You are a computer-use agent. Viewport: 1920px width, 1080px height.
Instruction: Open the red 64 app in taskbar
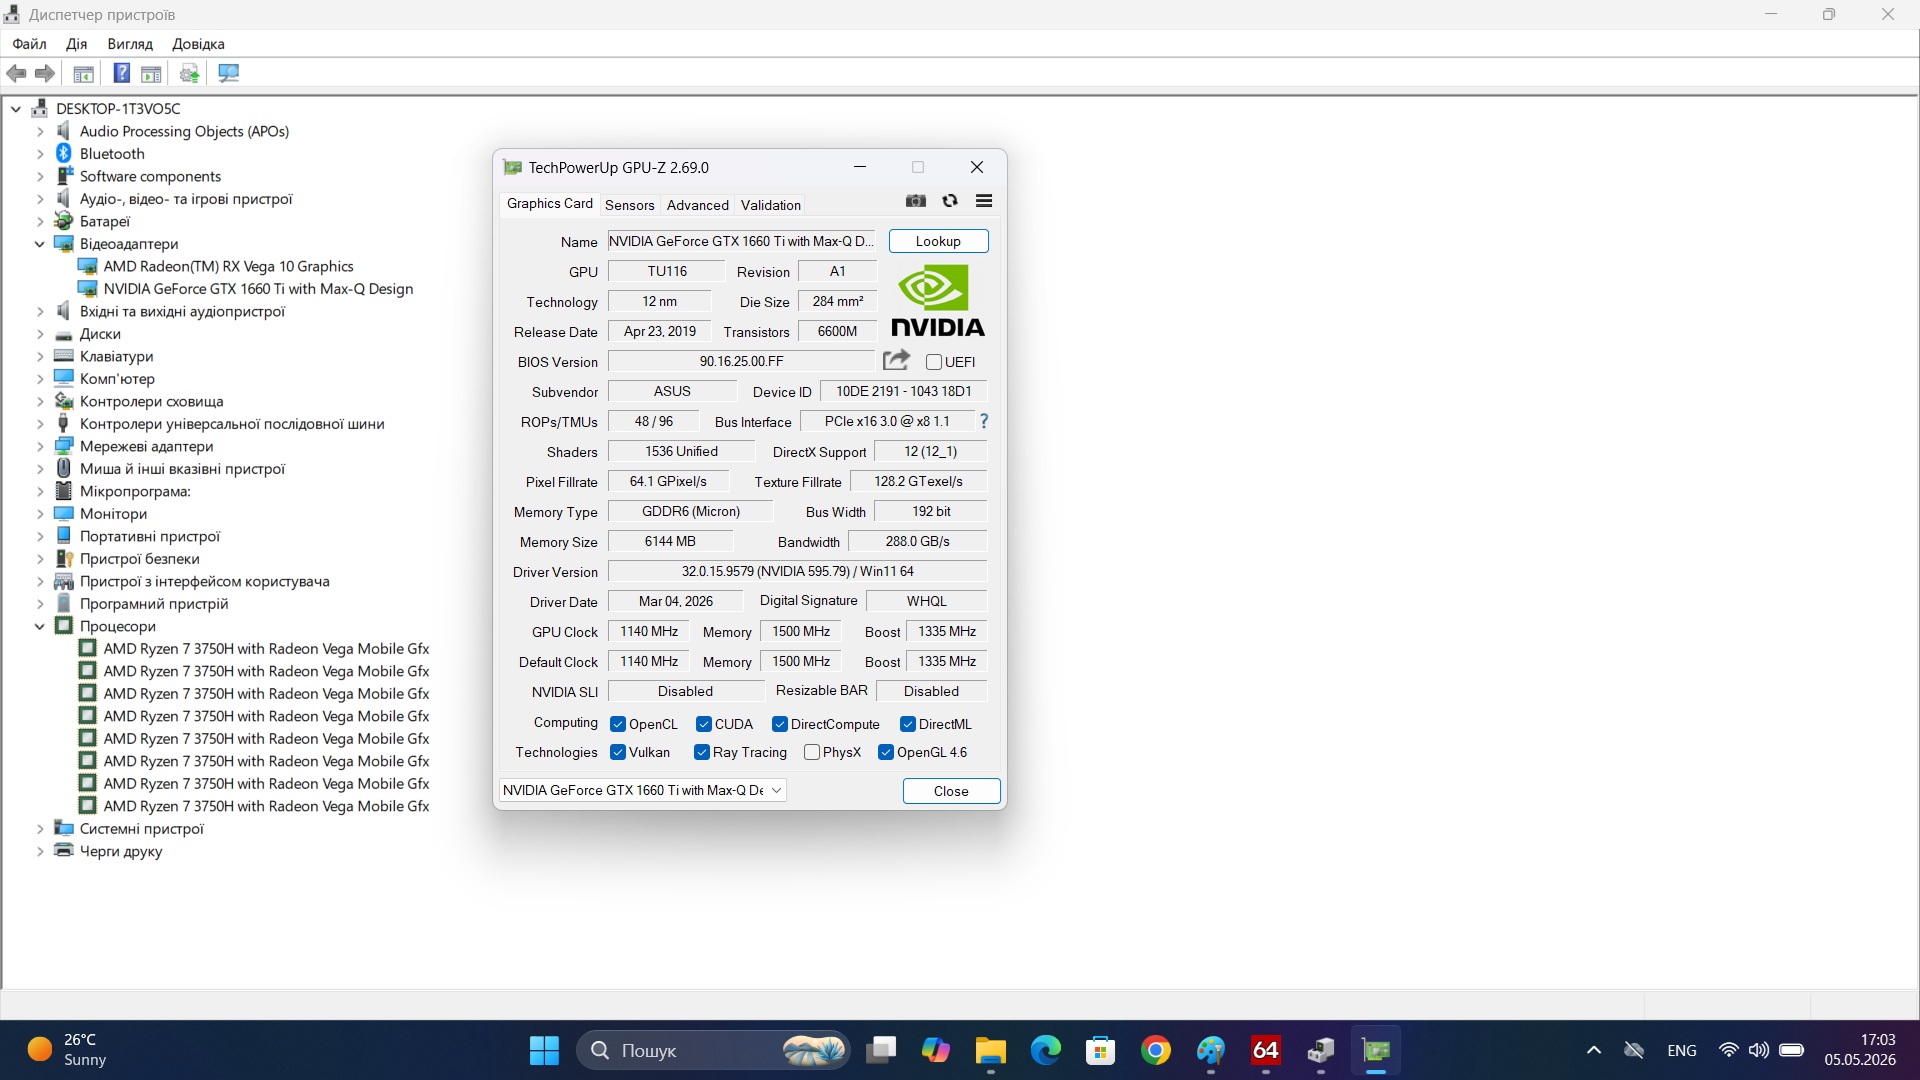pos(1266,1050)
